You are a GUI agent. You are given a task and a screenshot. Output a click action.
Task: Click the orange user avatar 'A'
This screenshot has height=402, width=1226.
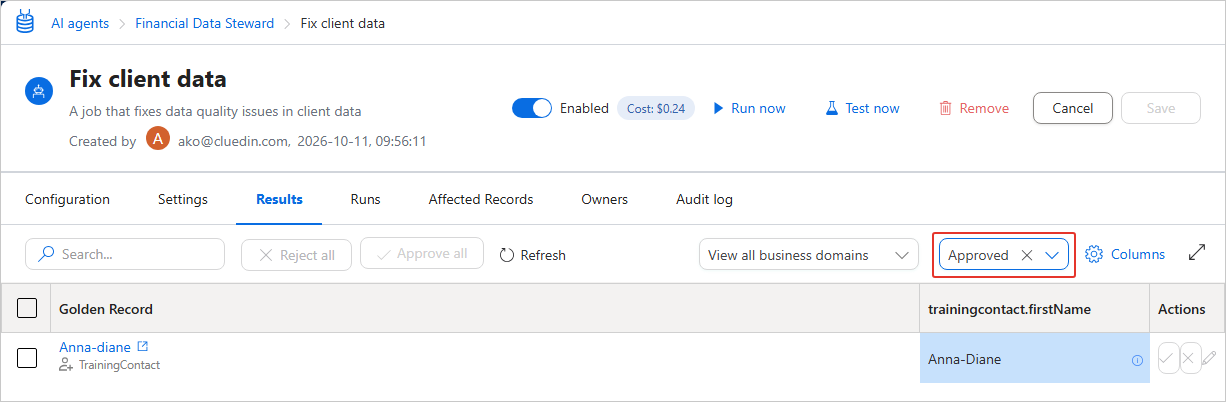coord(158,139)
